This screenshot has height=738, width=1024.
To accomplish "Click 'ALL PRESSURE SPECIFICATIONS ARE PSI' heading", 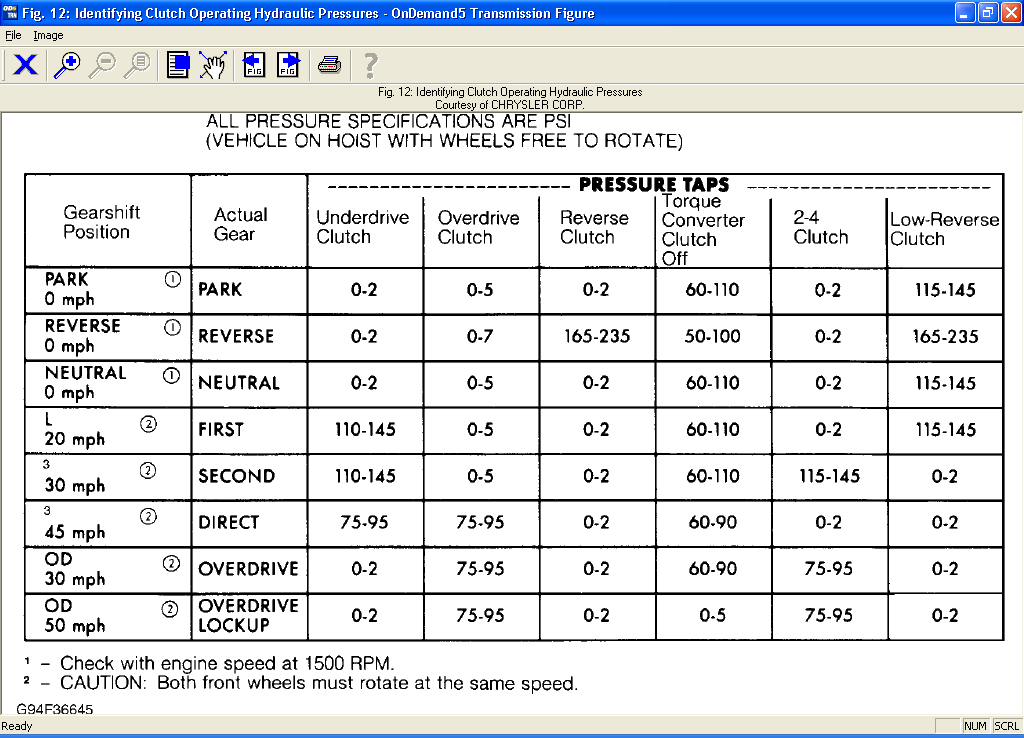I will pyautogui.click(x=389, y=121).
